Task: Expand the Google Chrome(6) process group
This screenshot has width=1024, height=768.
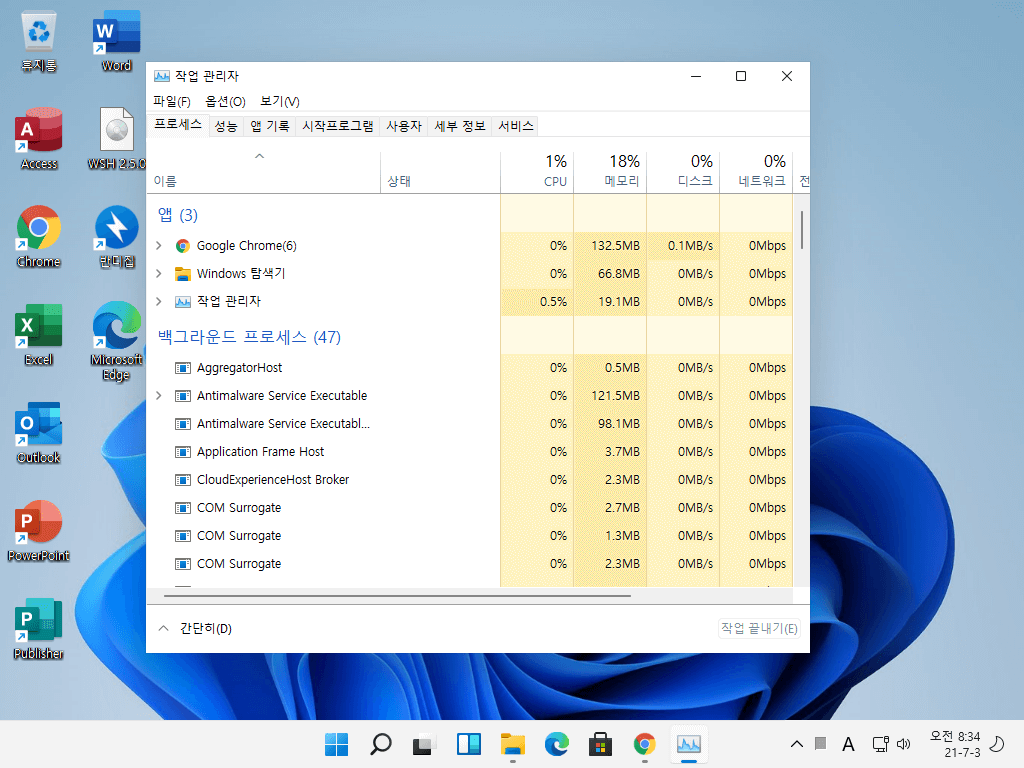Action: (x=159, y=246)
